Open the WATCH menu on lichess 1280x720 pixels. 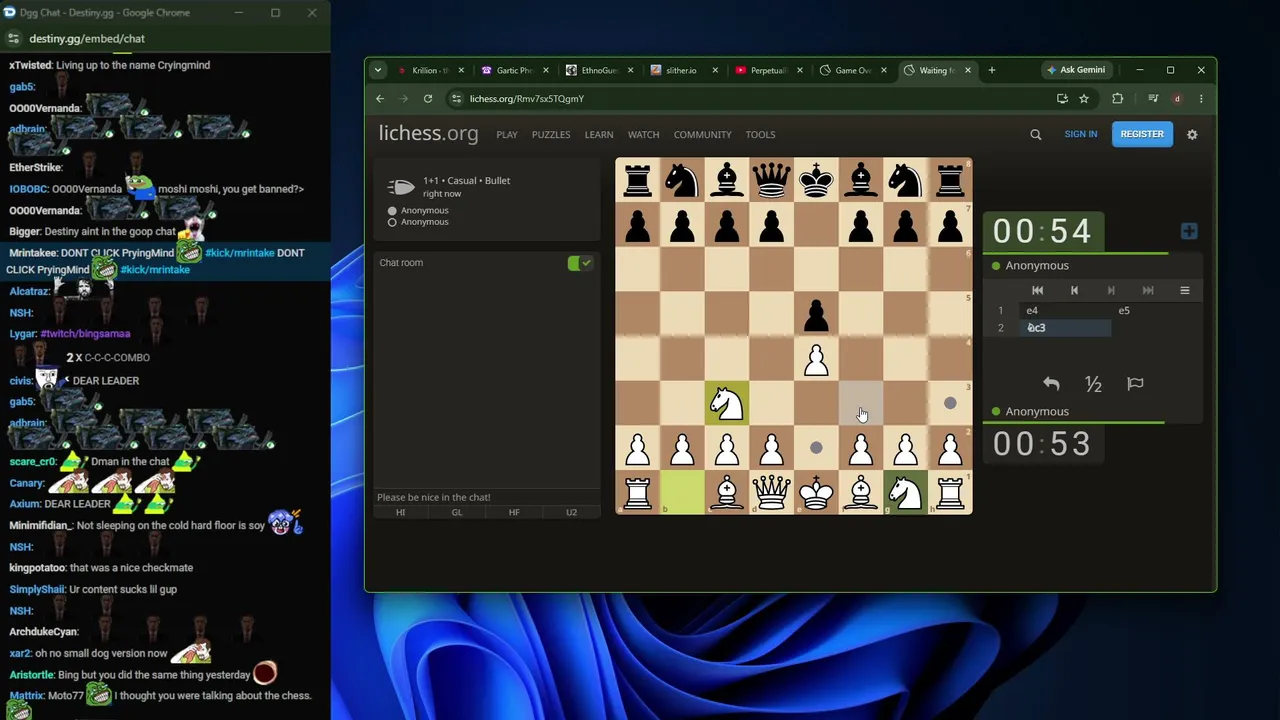[643, 134]
